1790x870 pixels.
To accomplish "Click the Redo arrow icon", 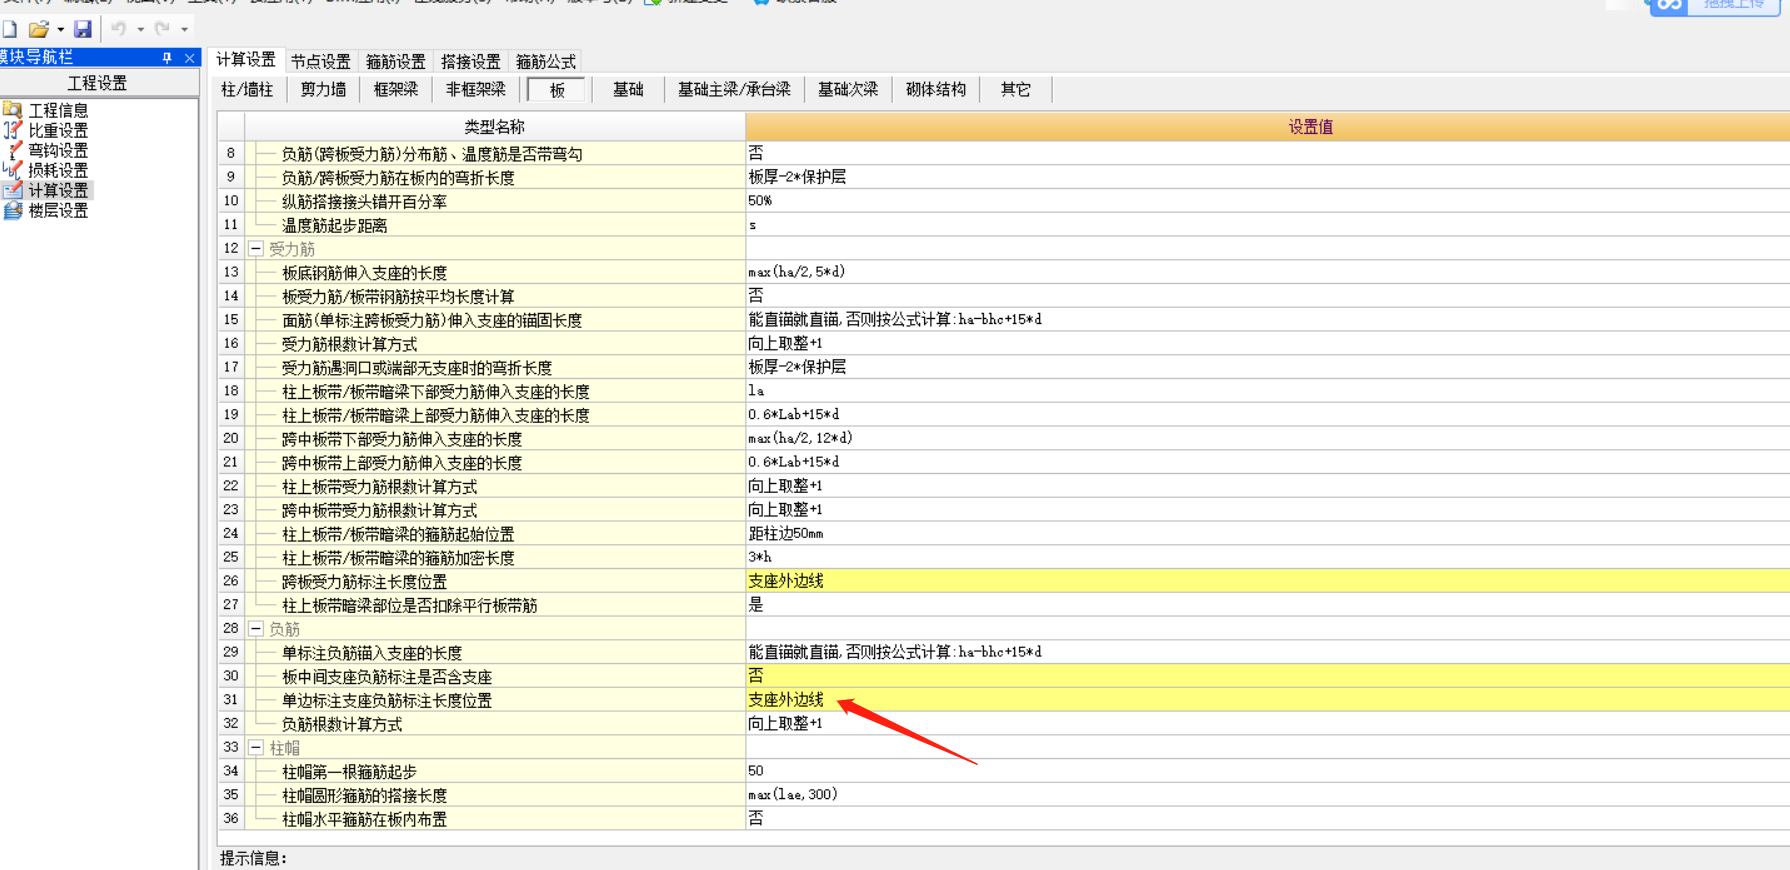I will click(x=162, y=29).
